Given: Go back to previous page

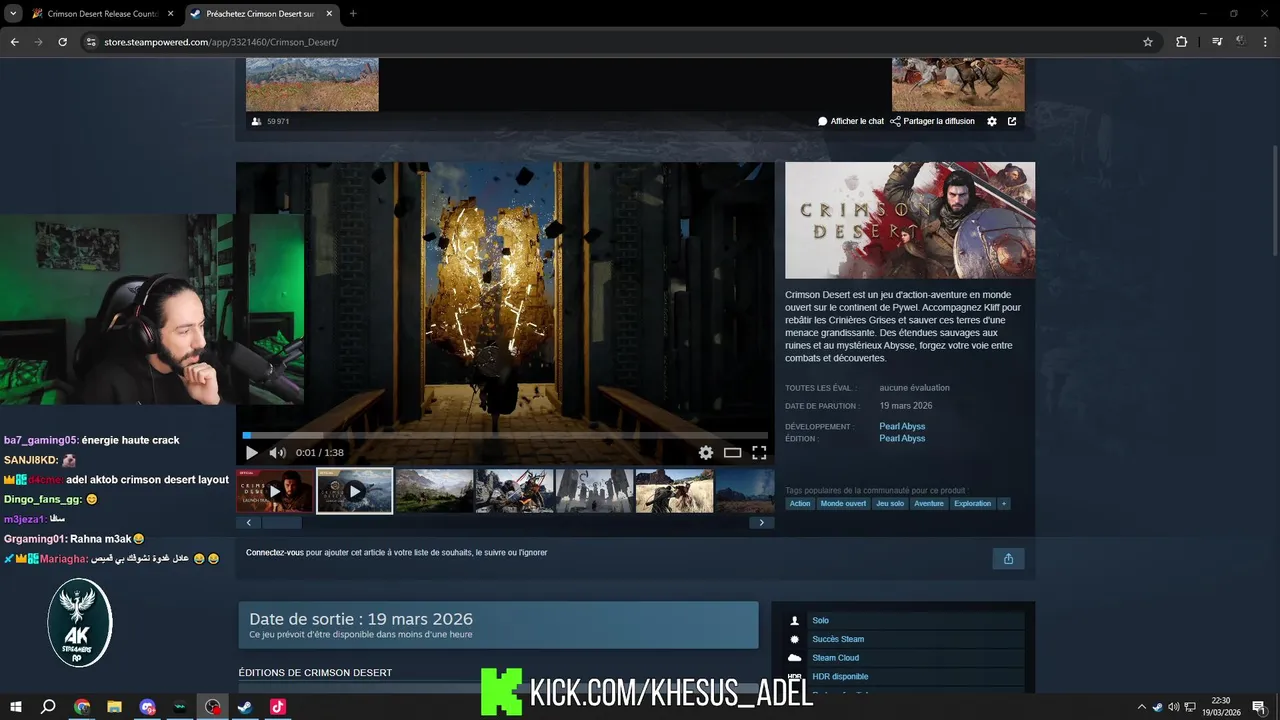Looking at the screenshot, I should point(14,42).
